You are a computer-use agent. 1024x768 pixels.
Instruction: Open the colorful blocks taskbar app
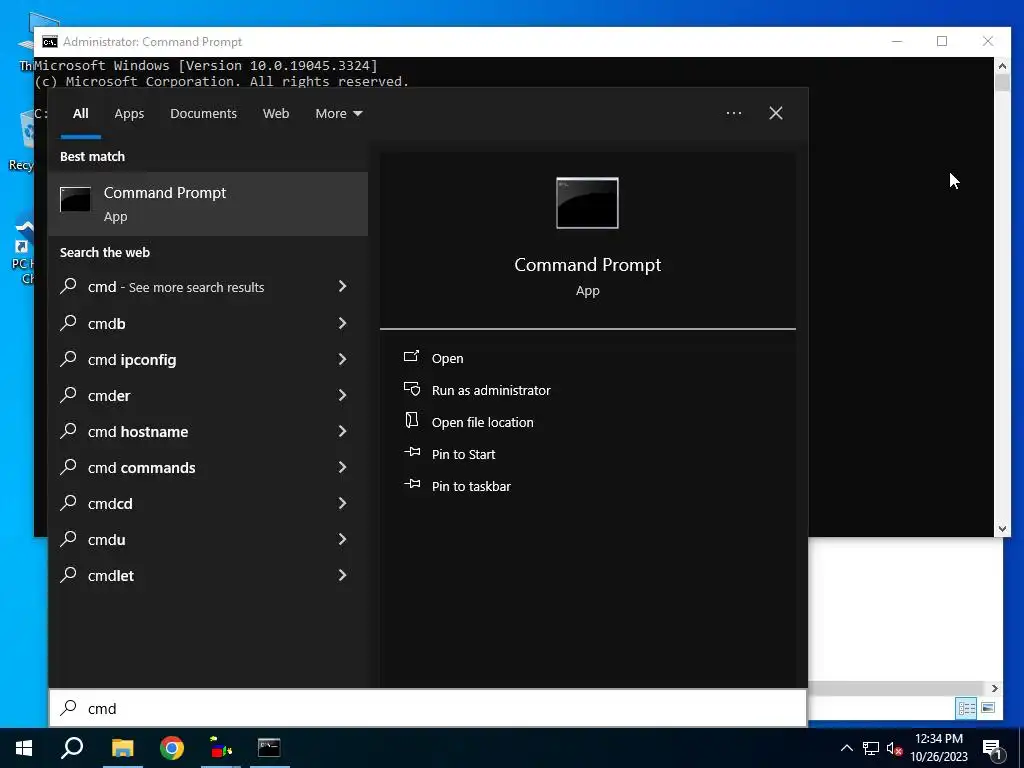221,748
